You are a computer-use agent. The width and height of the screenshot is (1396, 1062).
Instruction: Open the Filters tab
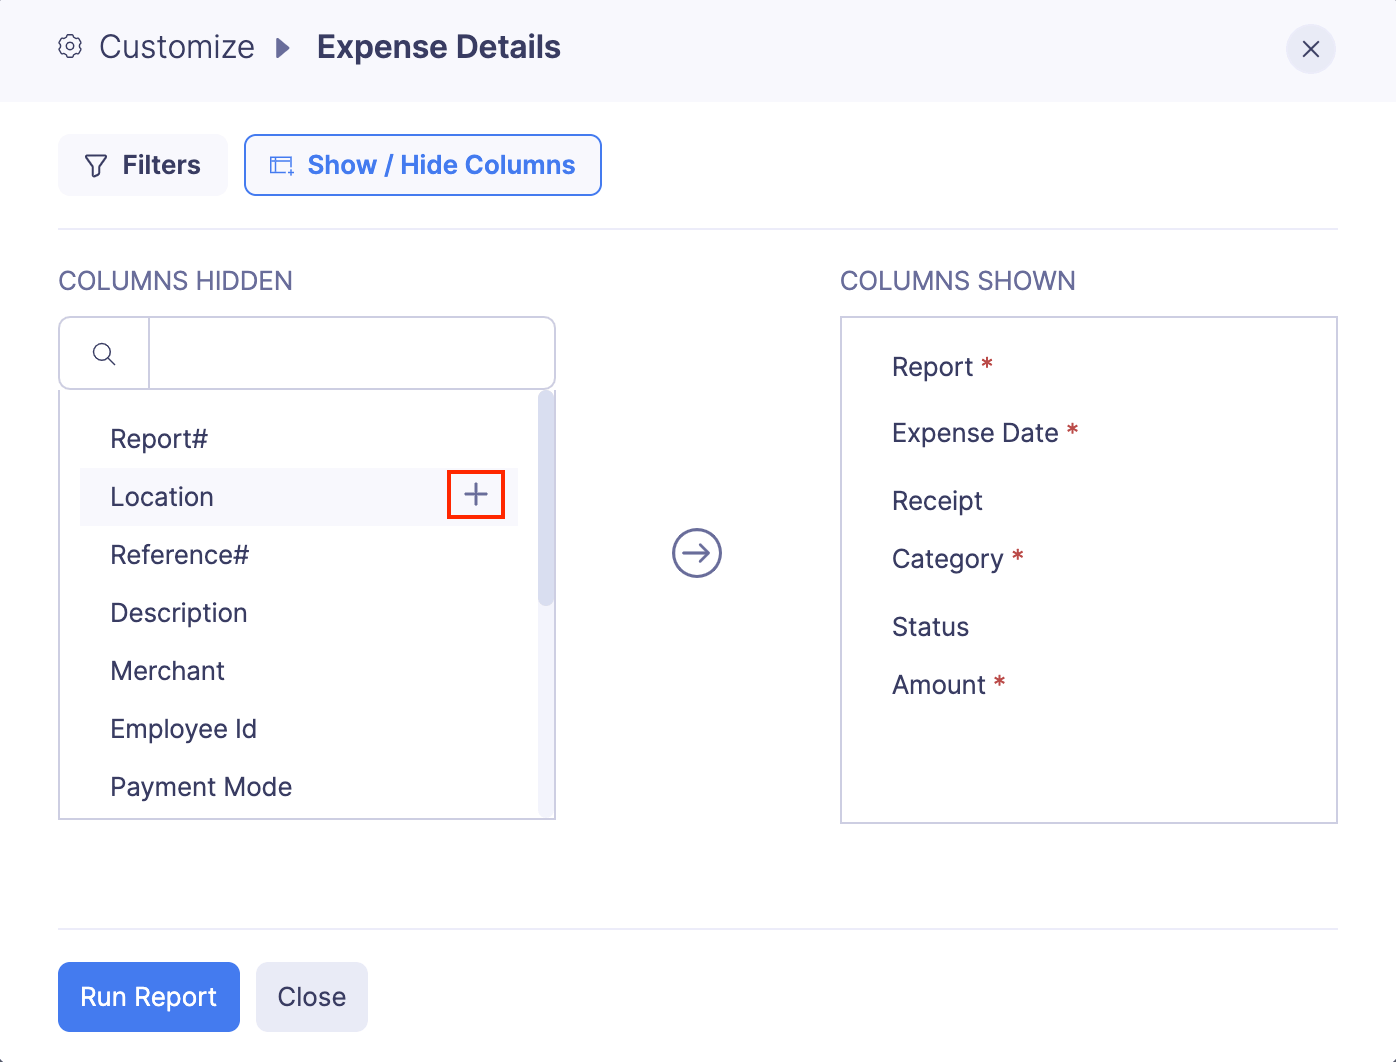(143, 165)
